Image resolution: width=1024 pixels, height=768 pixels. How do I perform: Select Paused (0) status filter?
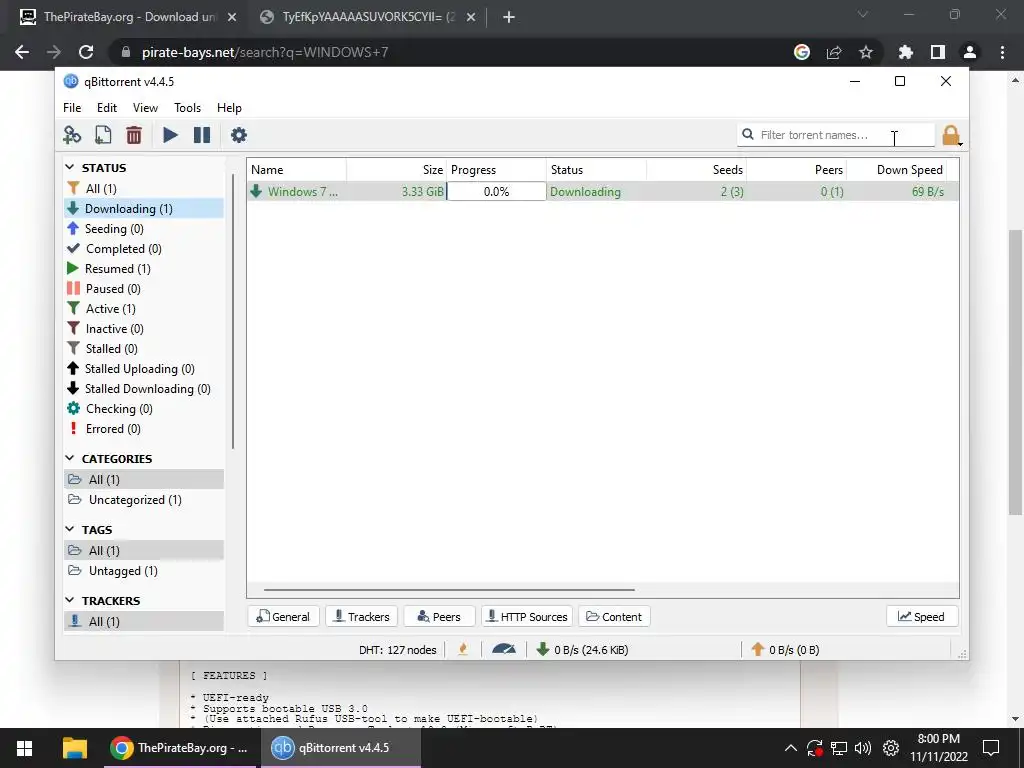pos(144,289)
